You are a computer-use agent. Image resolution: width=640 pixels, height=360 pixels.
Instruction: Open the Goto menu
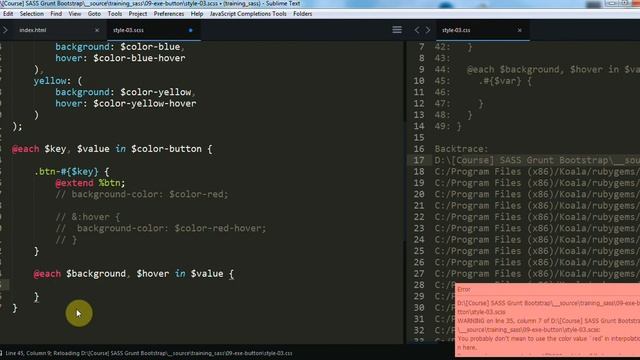[94, 14]
